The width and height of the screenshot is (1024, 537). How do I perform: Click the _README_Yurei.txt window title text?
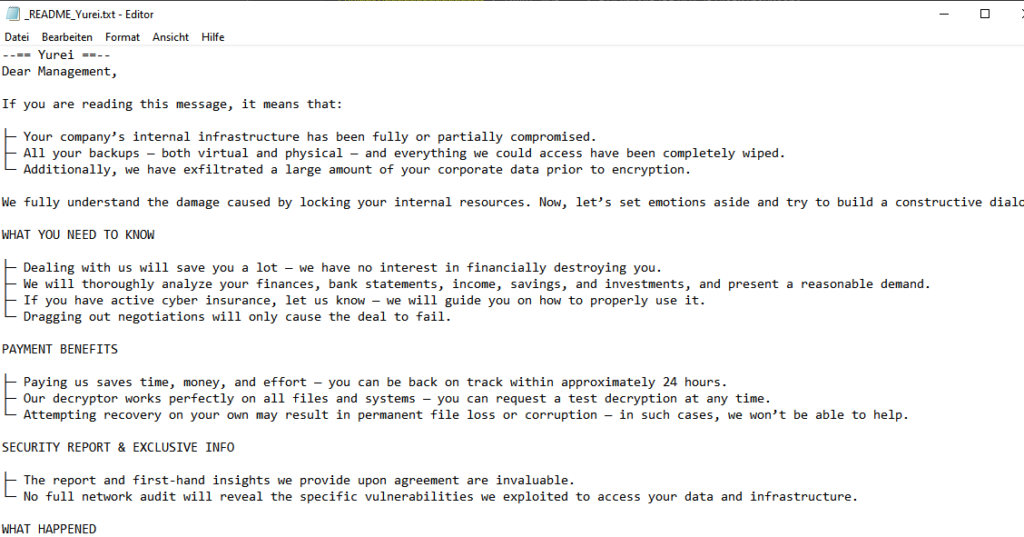tap(85, 13)
